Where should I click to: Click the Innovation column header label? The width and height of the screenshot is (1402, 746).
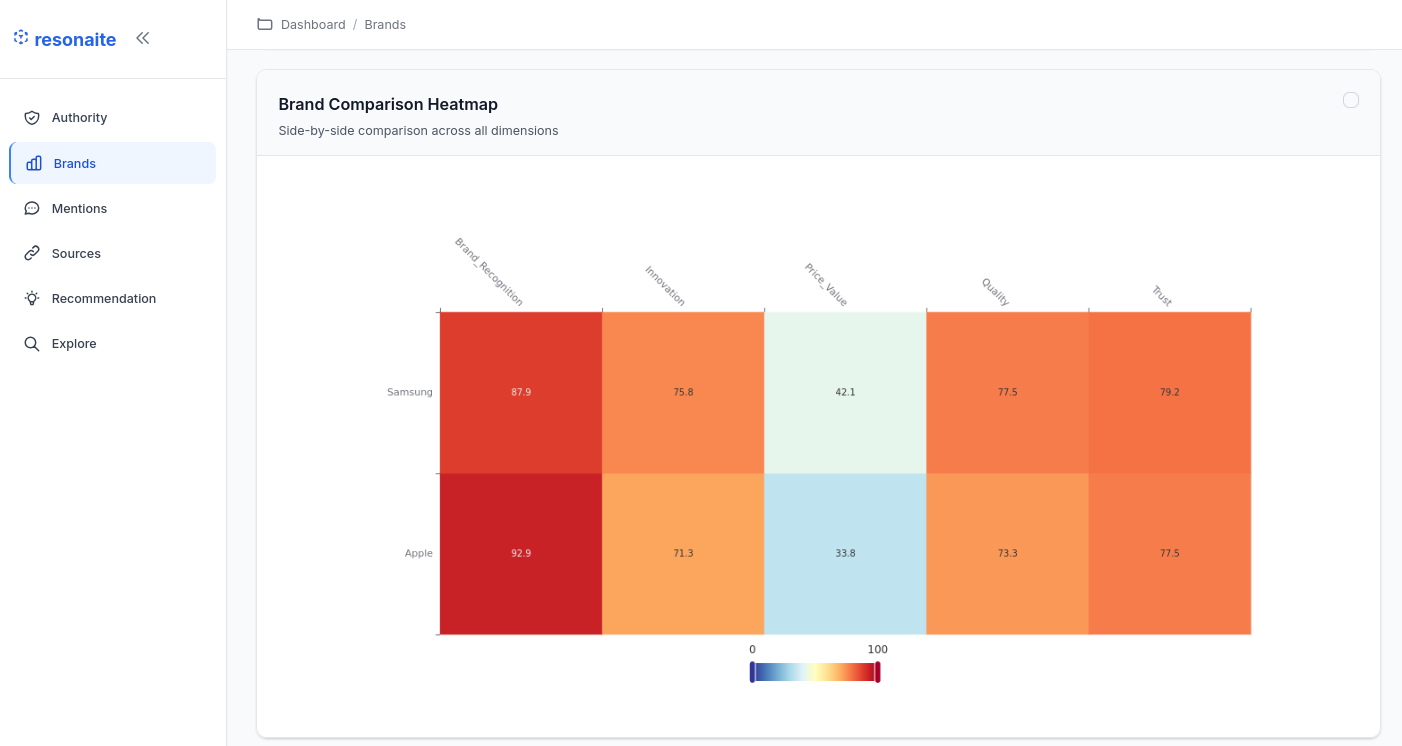(663, 283)
